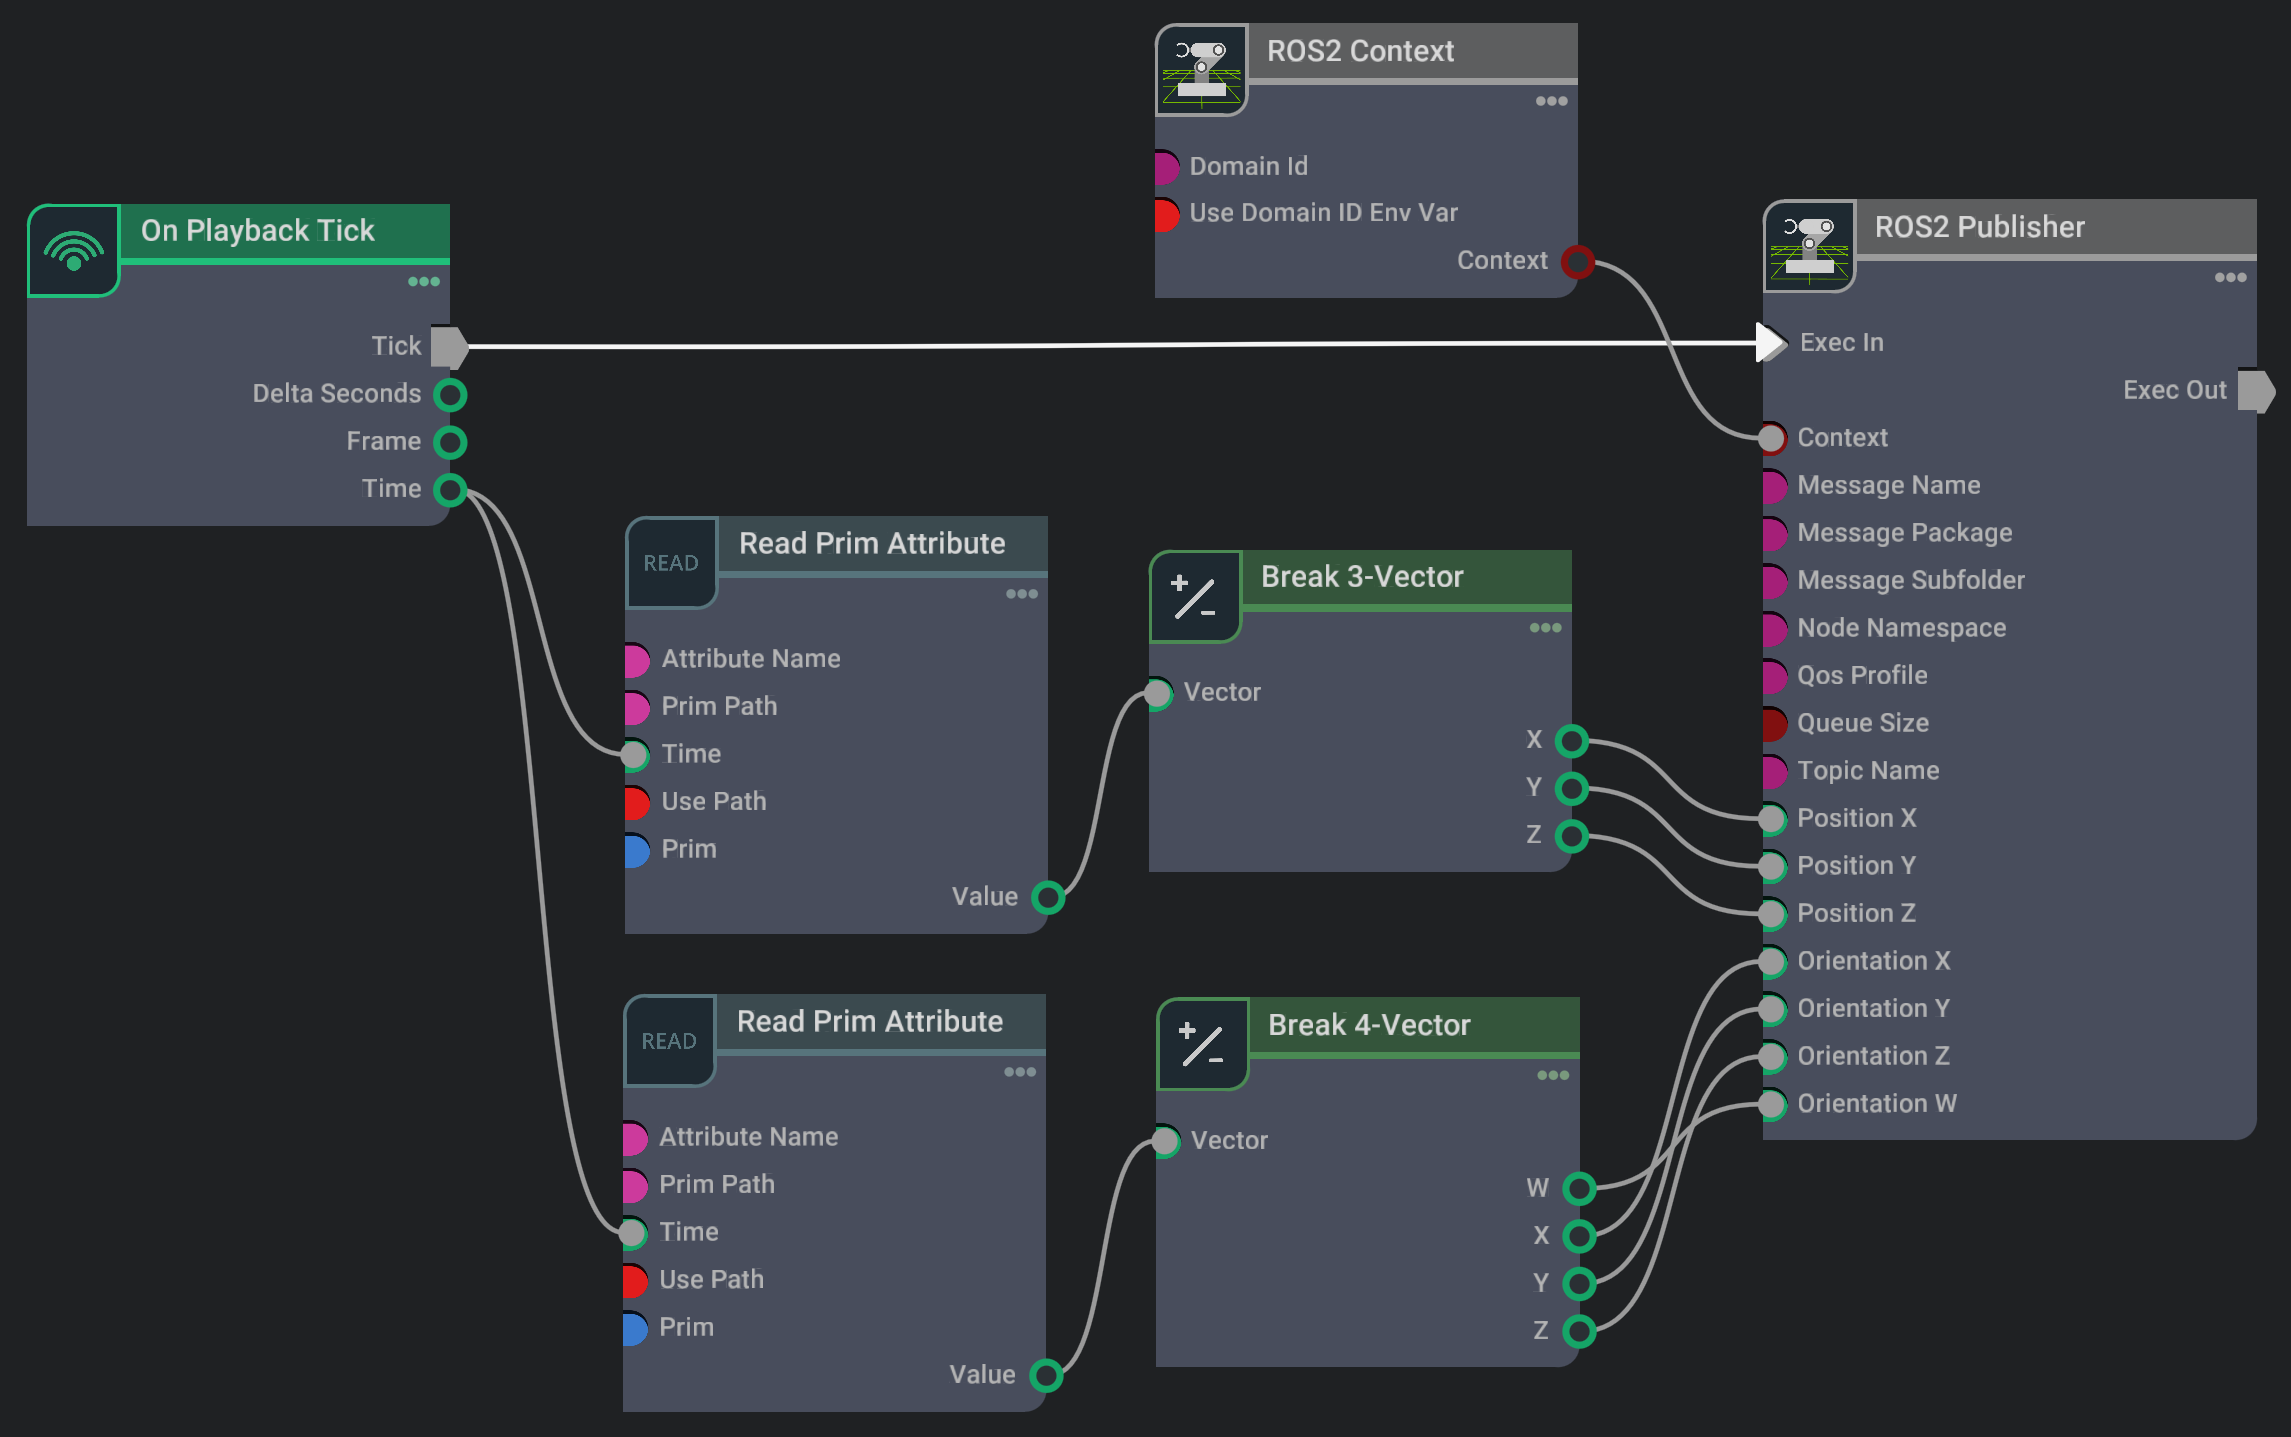This screenshot has width=2291, height=1437.
Task: Open the On Playback Tick options dots
Action: click(424, 282)
